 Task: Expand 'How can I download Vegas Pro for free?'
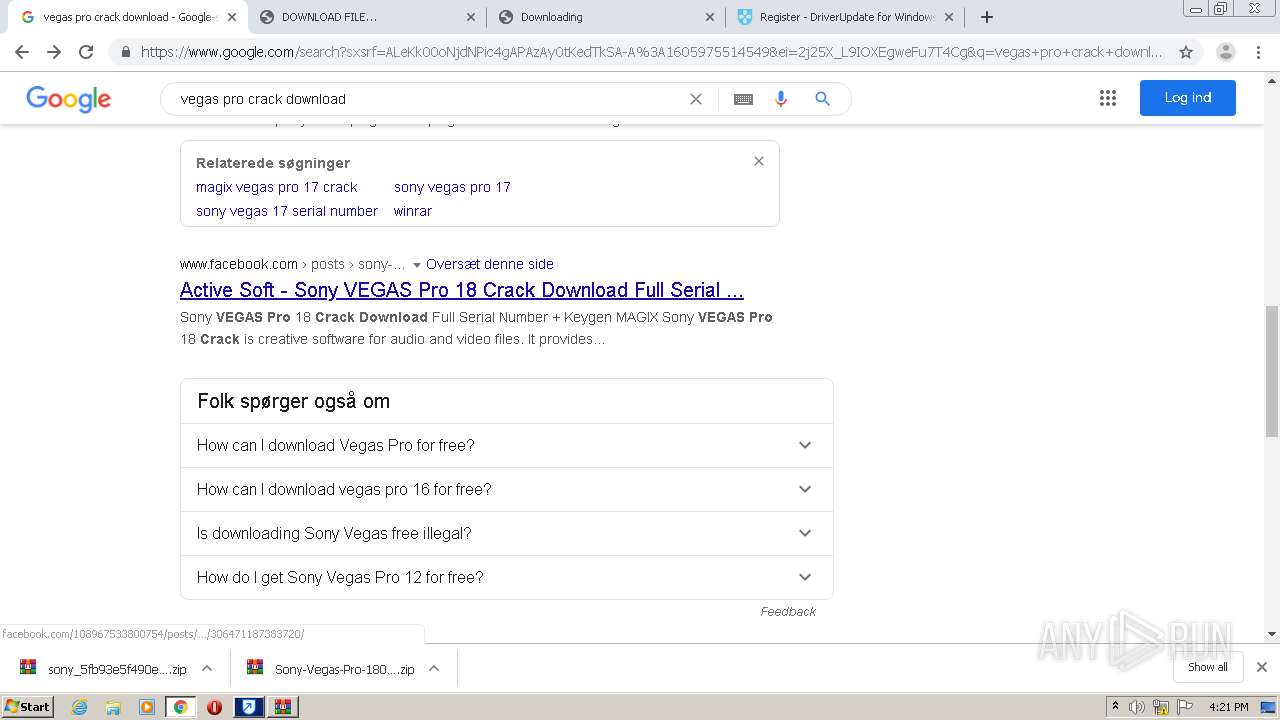(x=506, y=445)
